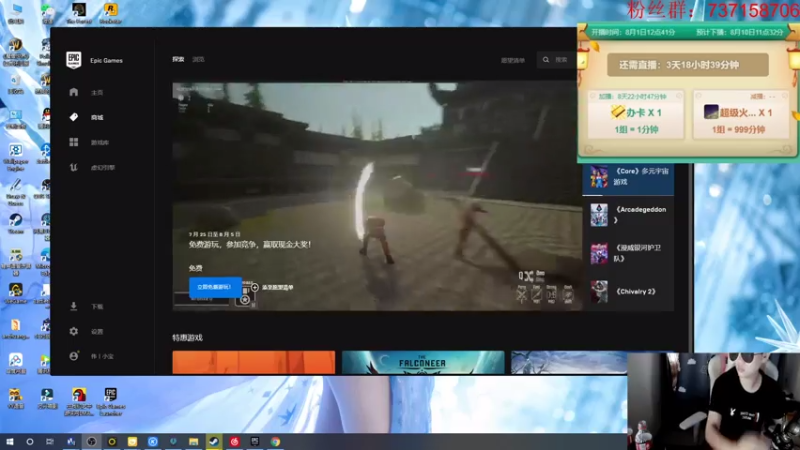Open The Hunter desktop shortcut
The height and width of the screenshot is (450, 800).
(x=79, y=13)
